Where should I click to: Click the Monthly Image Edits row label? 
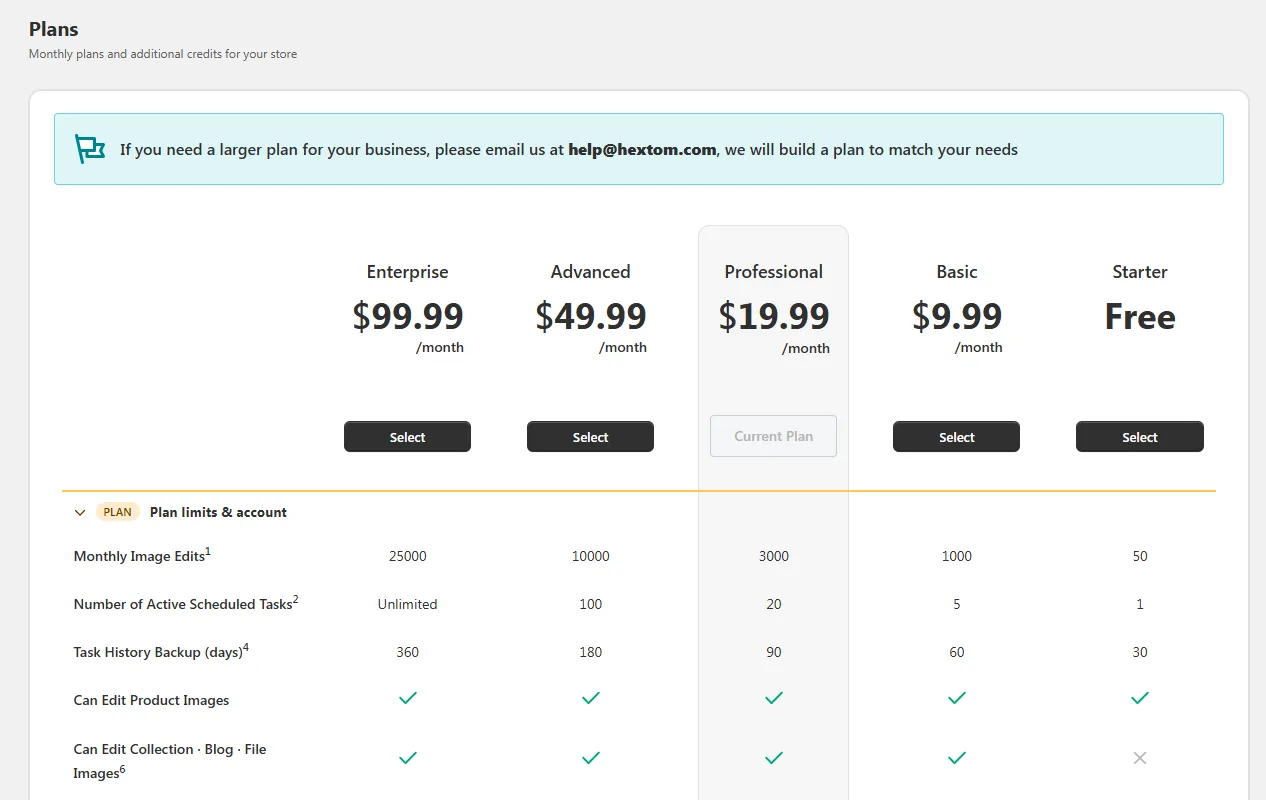pos(142,555)
